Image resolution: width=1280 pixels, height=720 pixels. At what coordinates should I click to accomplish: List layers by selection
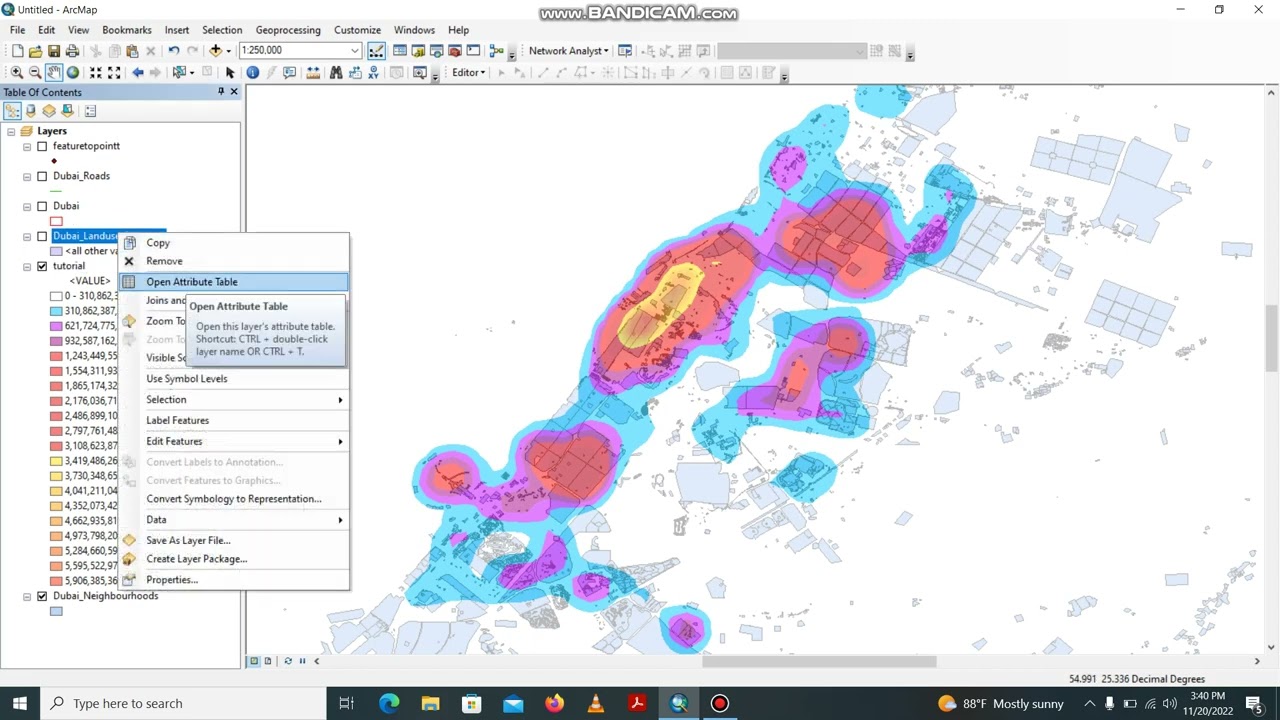point(67,111)
